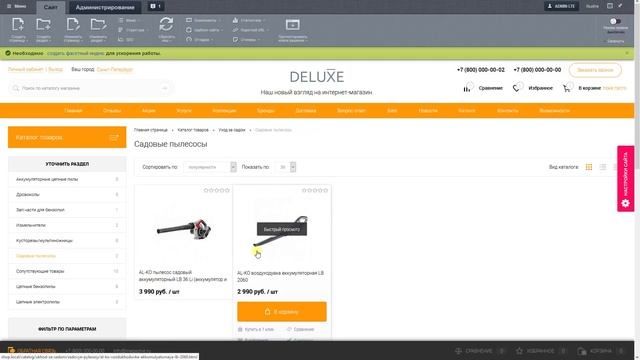Viewport: 640px width, 360px height.
Task: Rate the 3 990 руб. product stars
Action: [216, 190]
